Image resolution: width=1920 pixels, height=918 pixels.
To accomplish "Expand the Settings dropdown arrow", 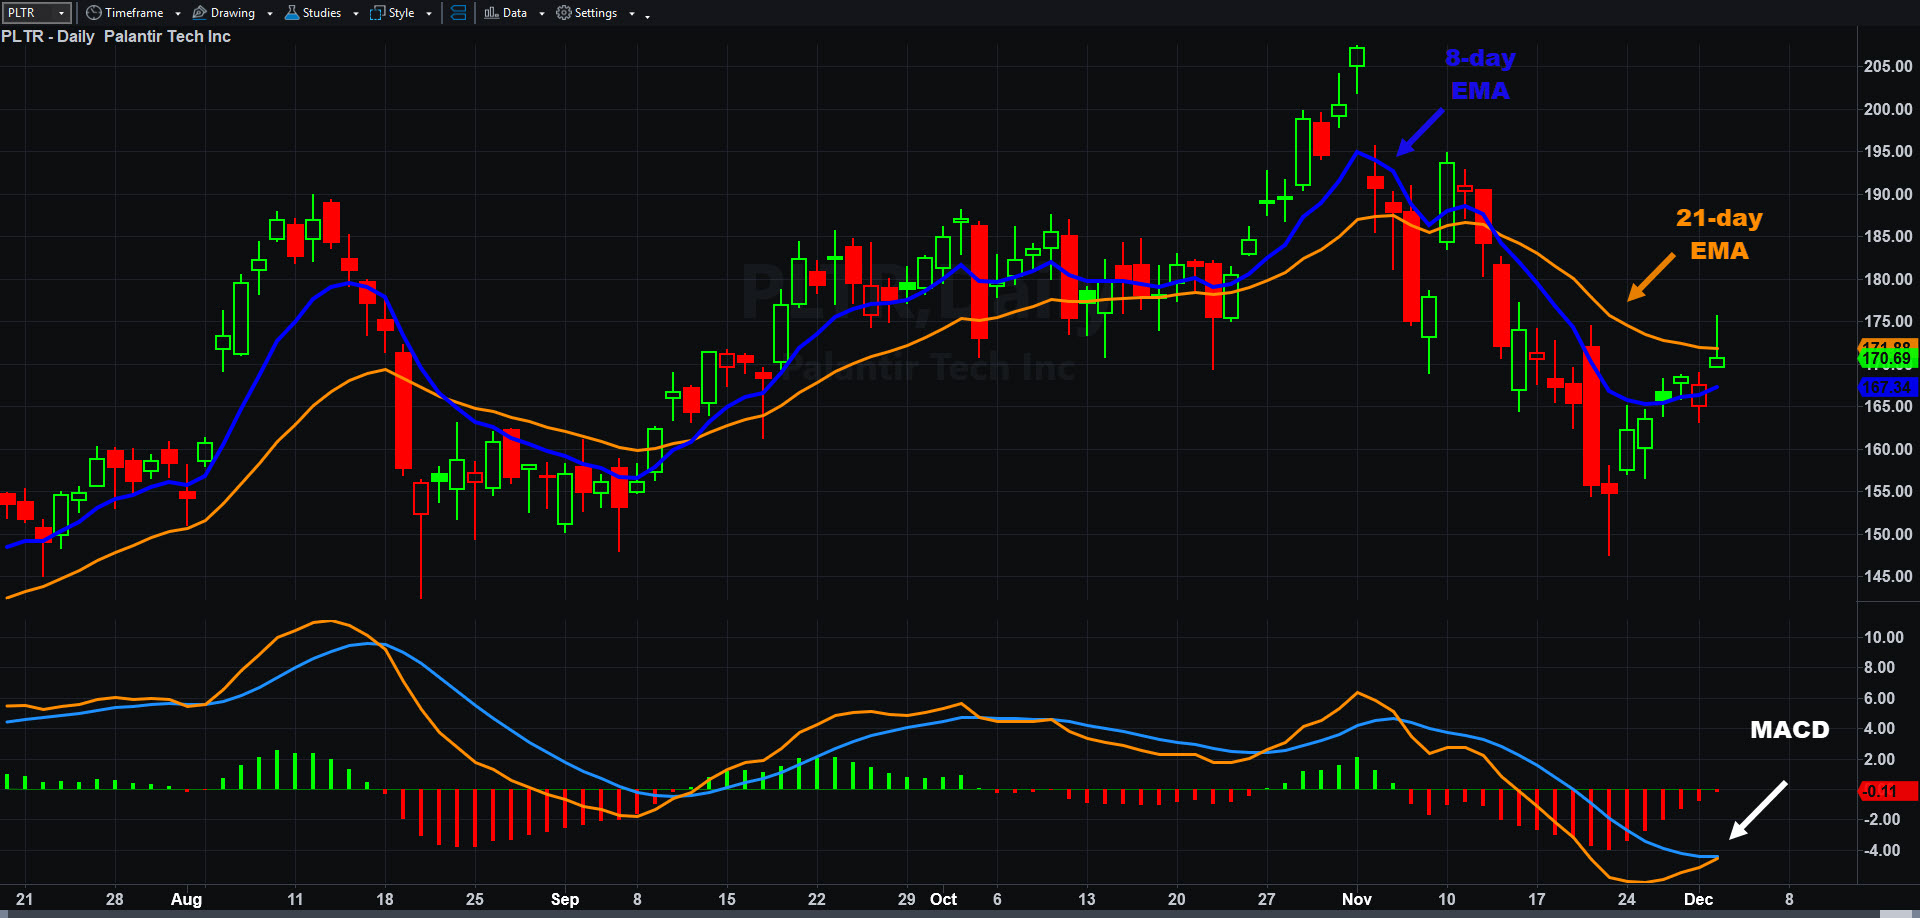I will point(632,14).
